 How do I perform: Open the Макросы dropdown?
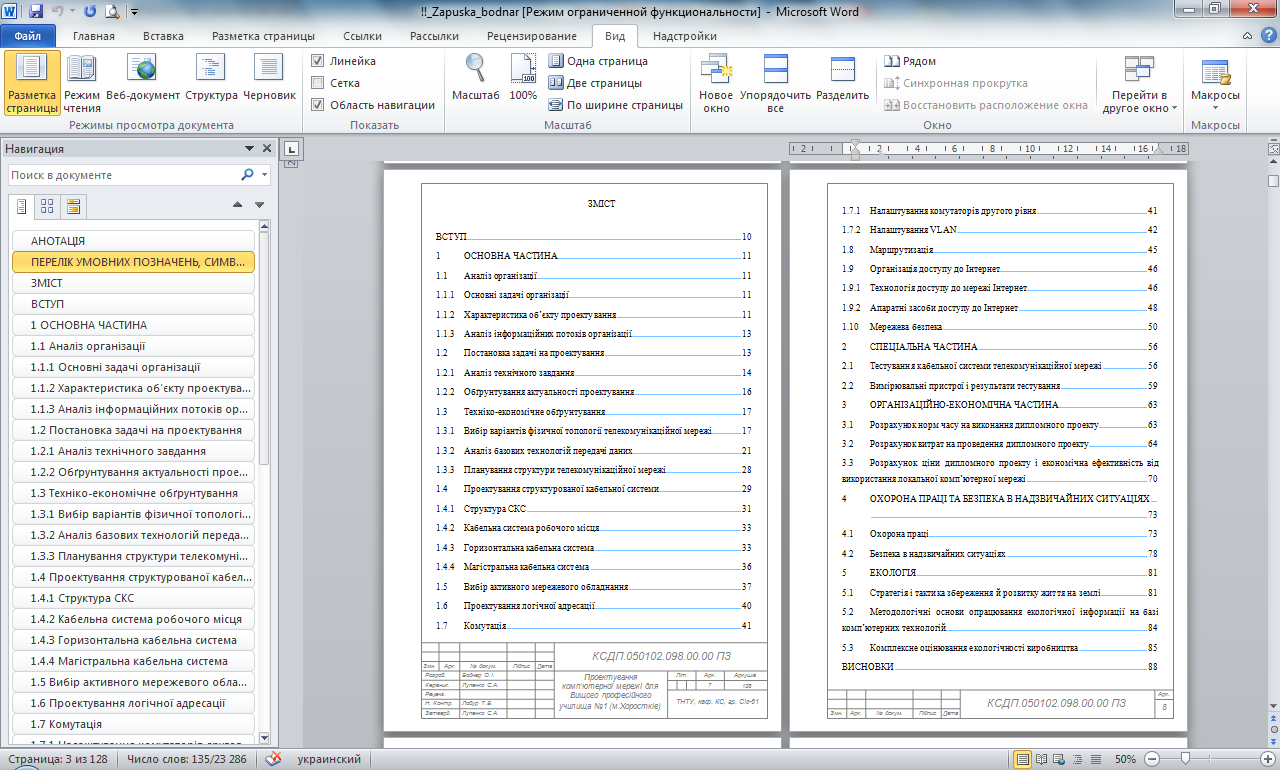click(x=1215, y=83)
